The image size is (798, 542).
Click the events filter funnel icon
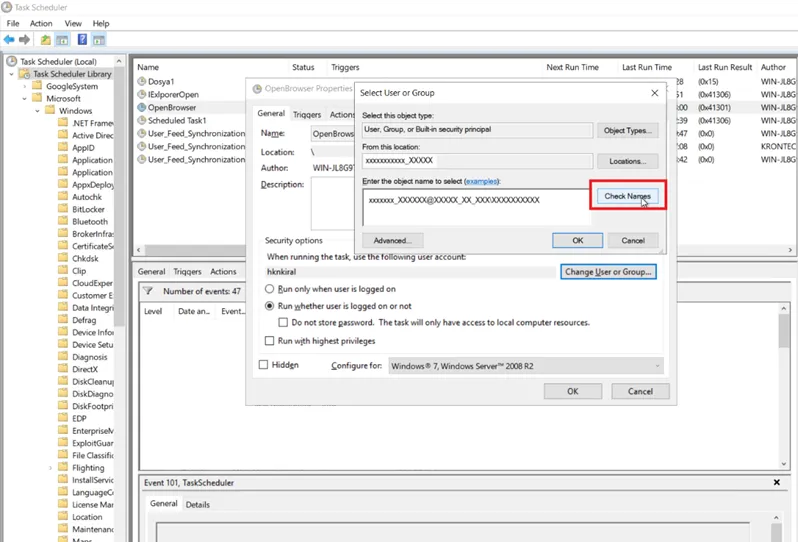[x=148, y=291]
